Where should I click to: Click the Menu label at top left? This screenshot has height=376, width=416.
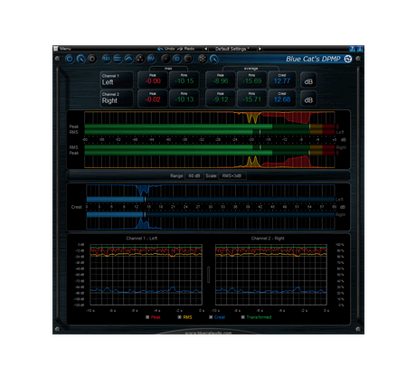click(65, 49)
